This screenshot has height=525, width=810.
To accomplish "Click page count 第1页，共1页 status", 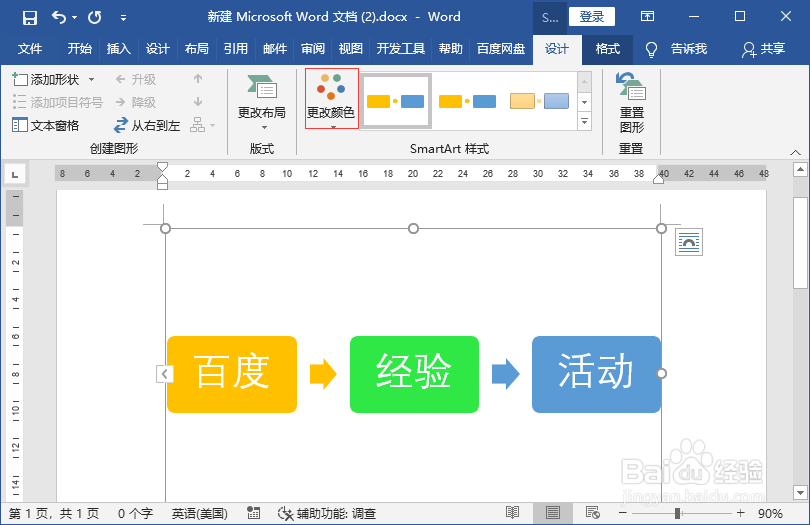I will point(54,513).
